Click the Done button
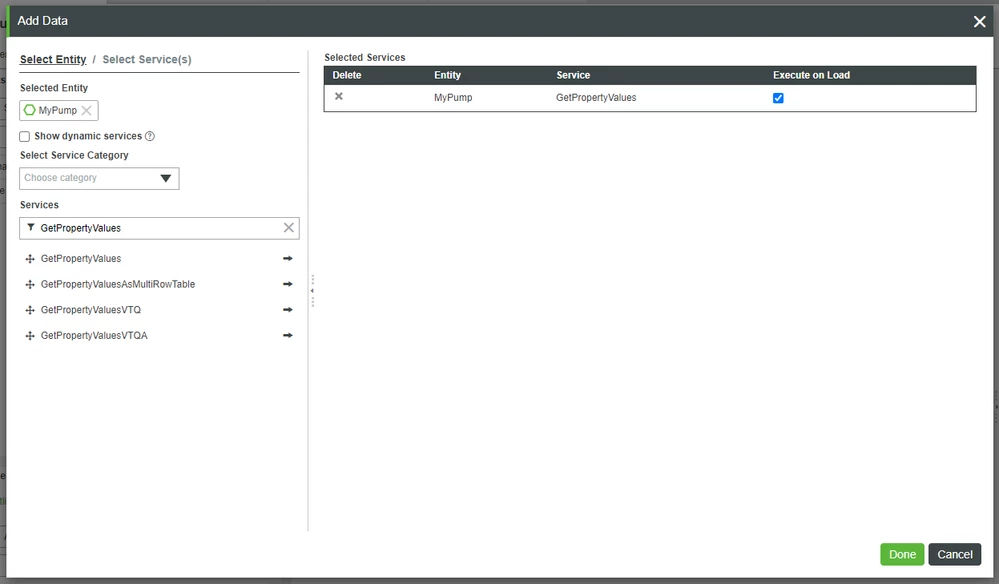This screenshot has width=999, height=584. tap(901, 554)
